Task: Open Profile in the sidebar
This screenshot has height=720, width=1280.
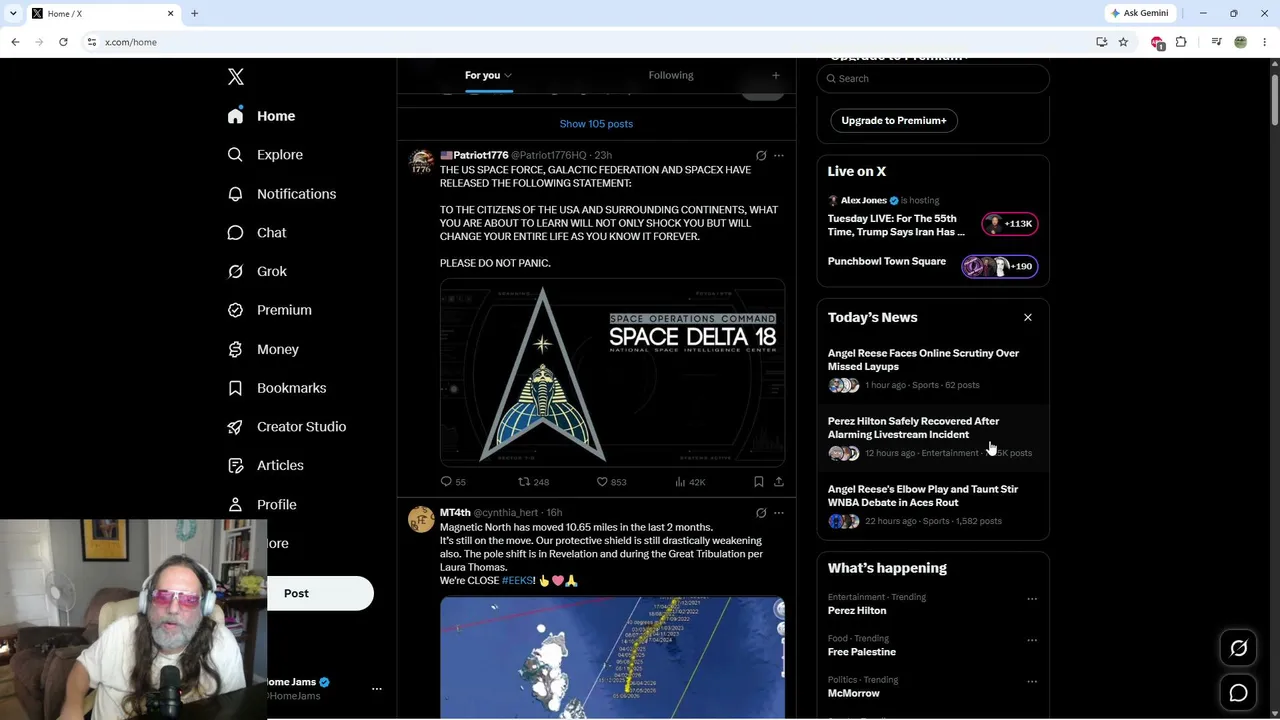Action: tap(261, 505)
